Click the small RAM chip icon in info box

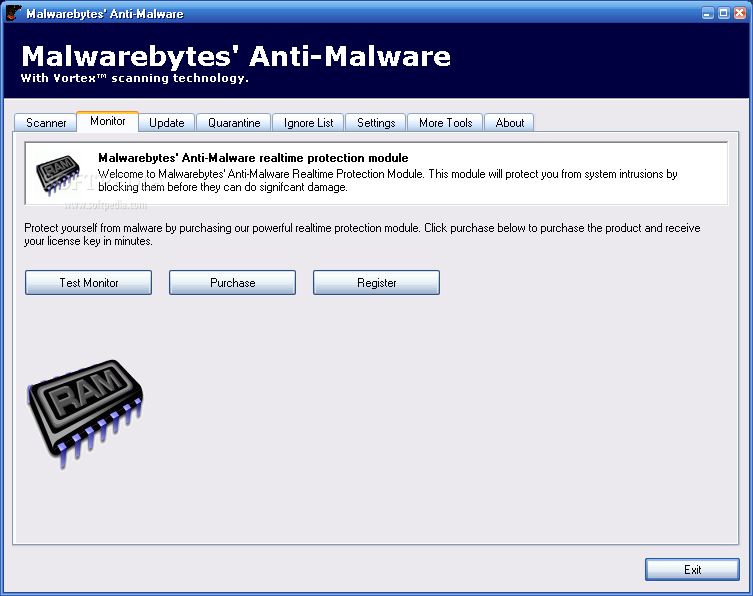(58, 174)
